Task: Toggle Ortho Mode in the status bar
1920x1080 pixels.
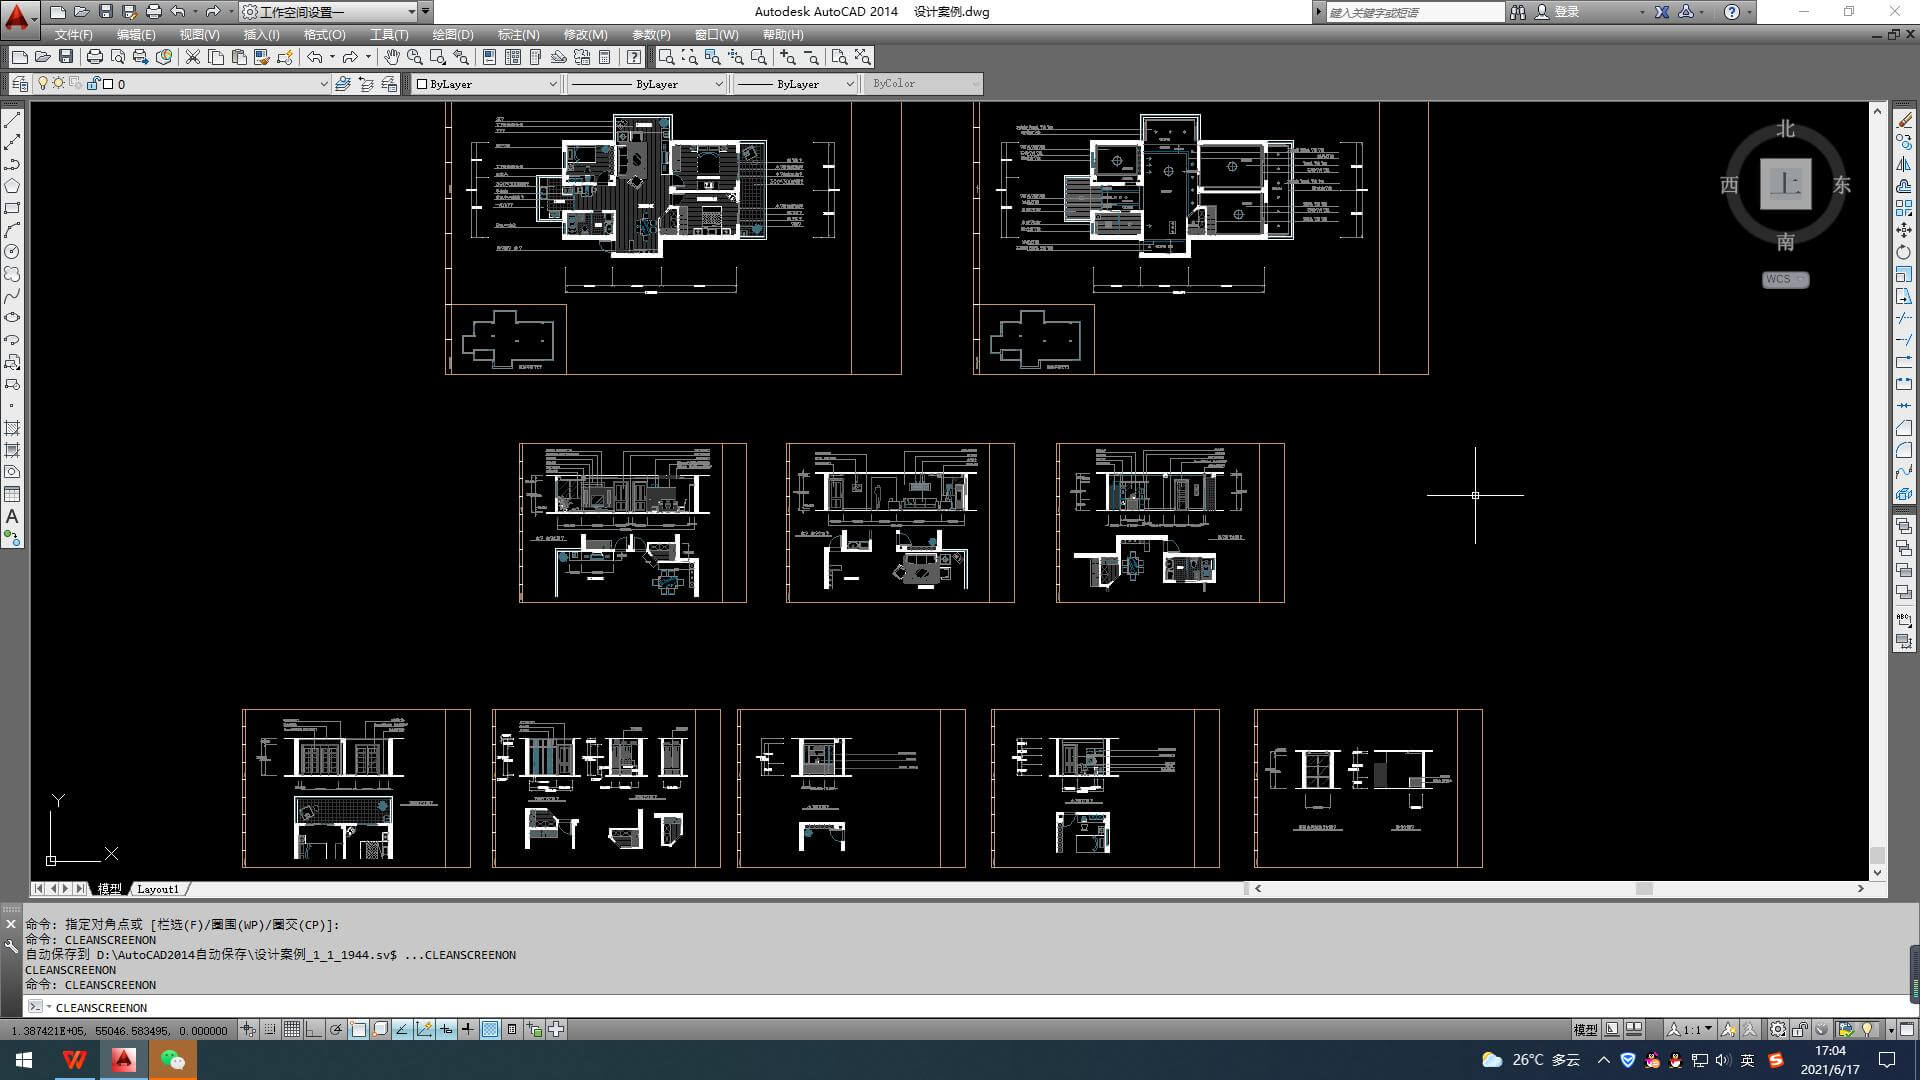Action: [x=314, y=1029]
